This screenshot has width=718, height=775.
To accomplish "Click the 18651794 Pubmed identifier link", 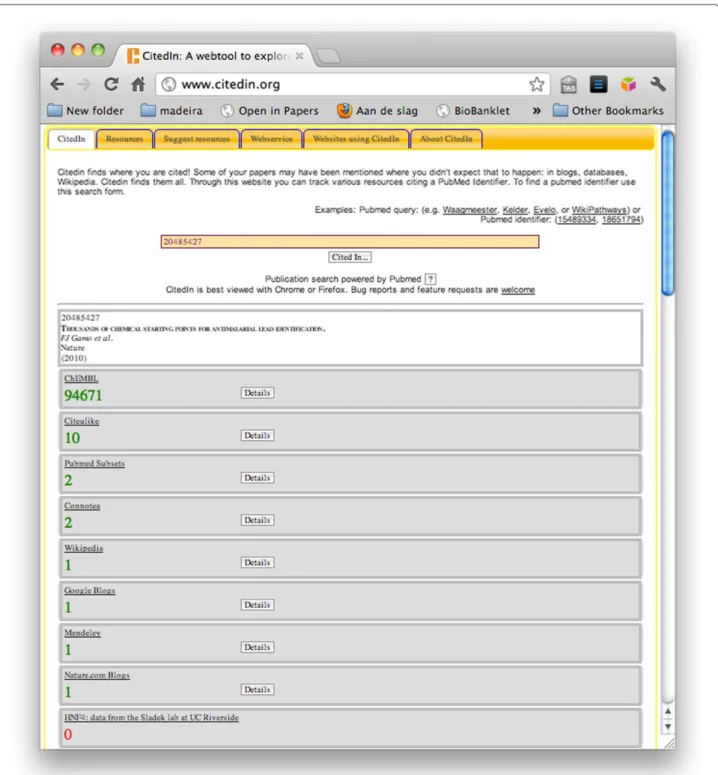I will [x=621, y=219].
